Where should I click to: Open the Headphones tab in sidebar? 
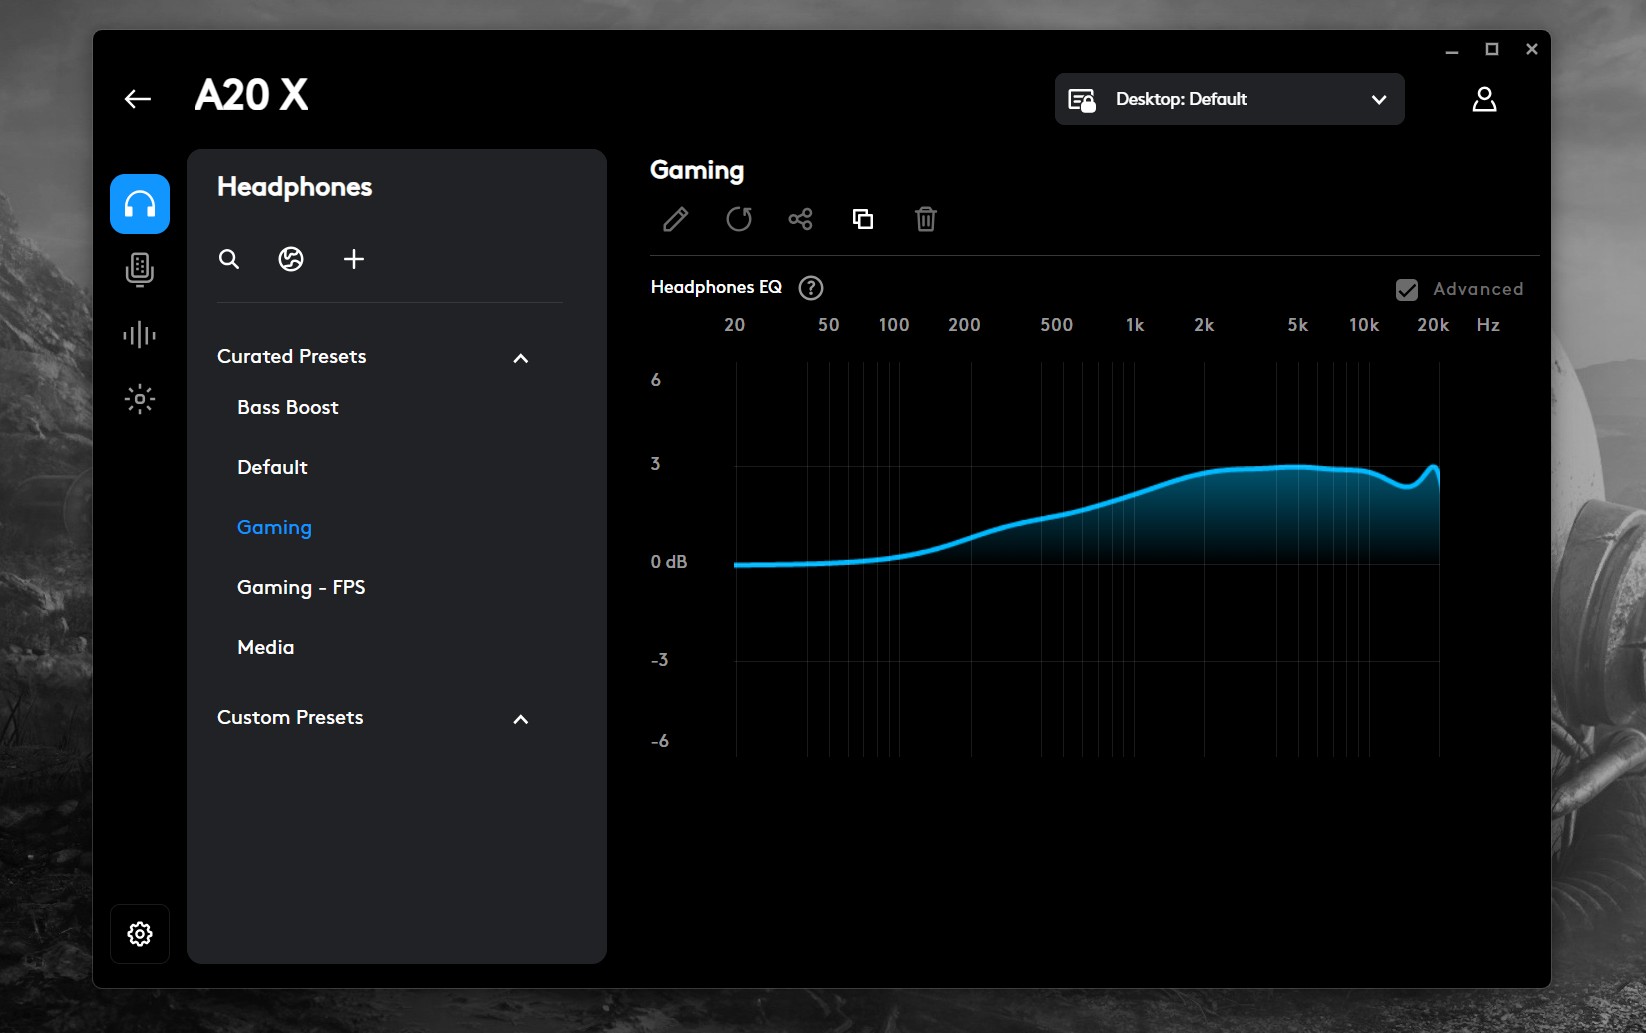[140, 204]
